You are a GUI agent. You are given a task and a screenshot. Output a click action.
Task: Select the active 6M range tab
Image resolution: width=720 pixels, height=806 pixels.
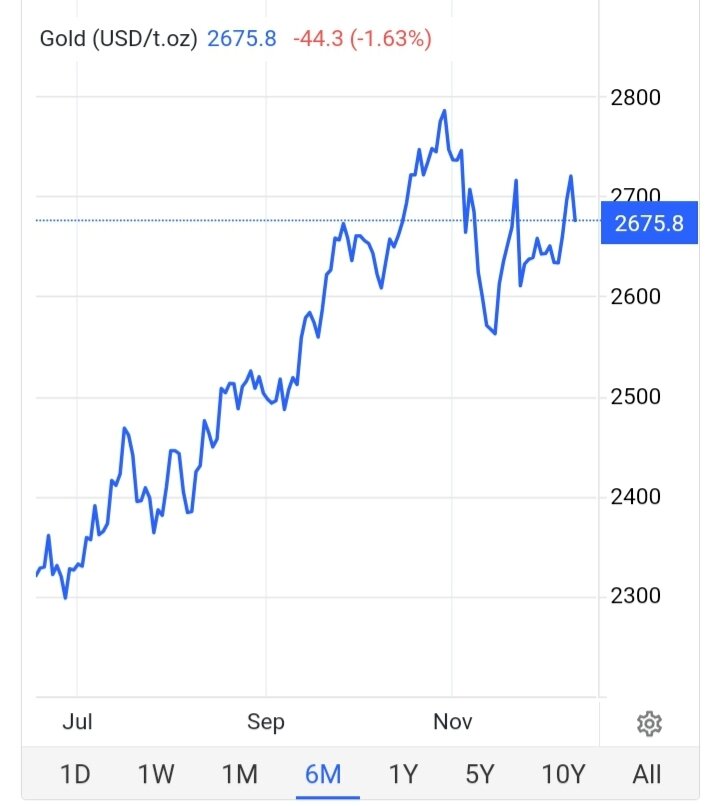coord(323,774)
